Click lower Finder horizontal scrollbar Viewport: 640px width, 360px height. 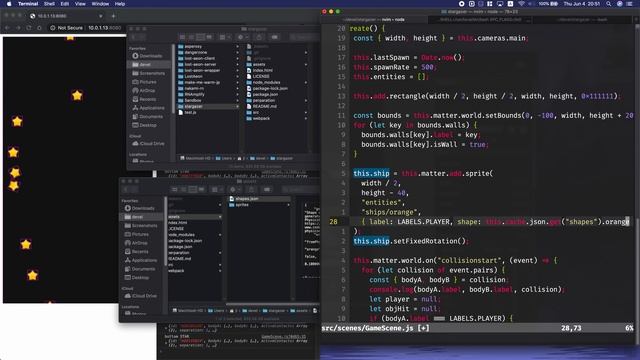(272, 304)
